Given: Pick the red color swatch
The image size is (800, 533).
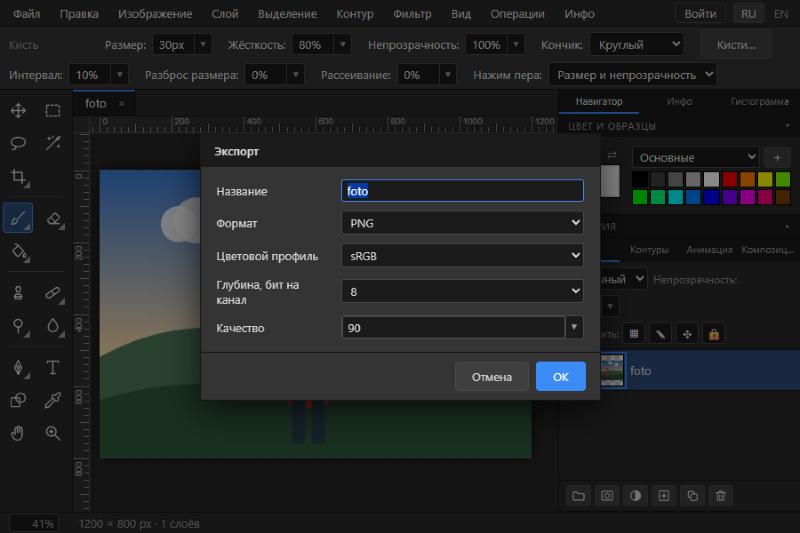Looking at the screenshot, I should coord(730,179).
